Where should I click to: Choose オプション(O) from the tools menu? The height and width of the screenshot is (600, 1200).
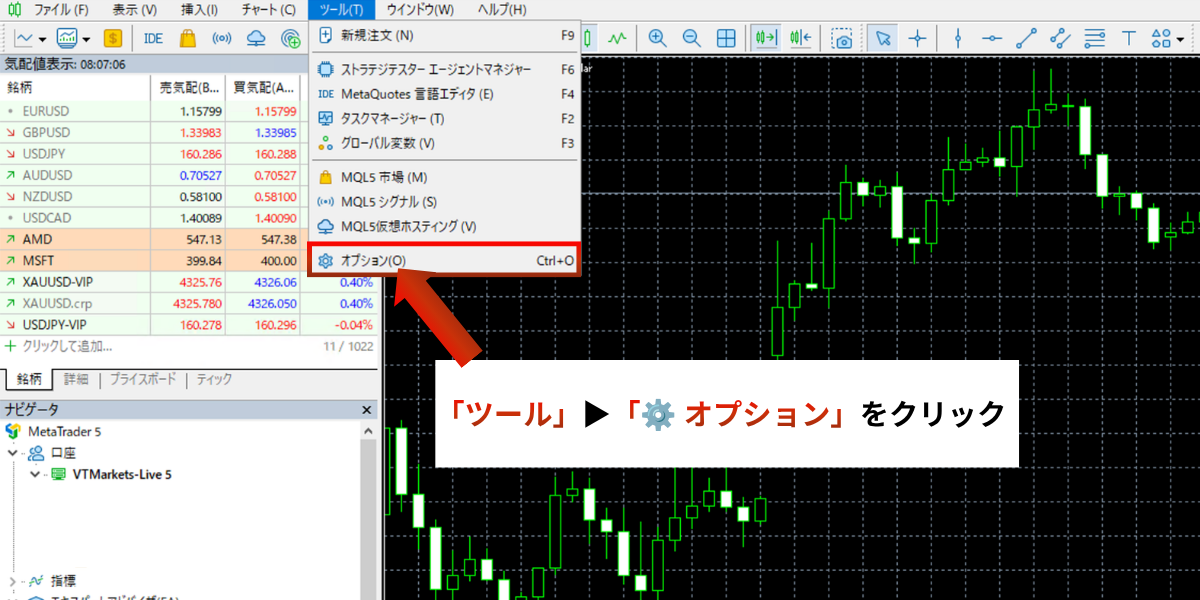(x=446, y=260)
